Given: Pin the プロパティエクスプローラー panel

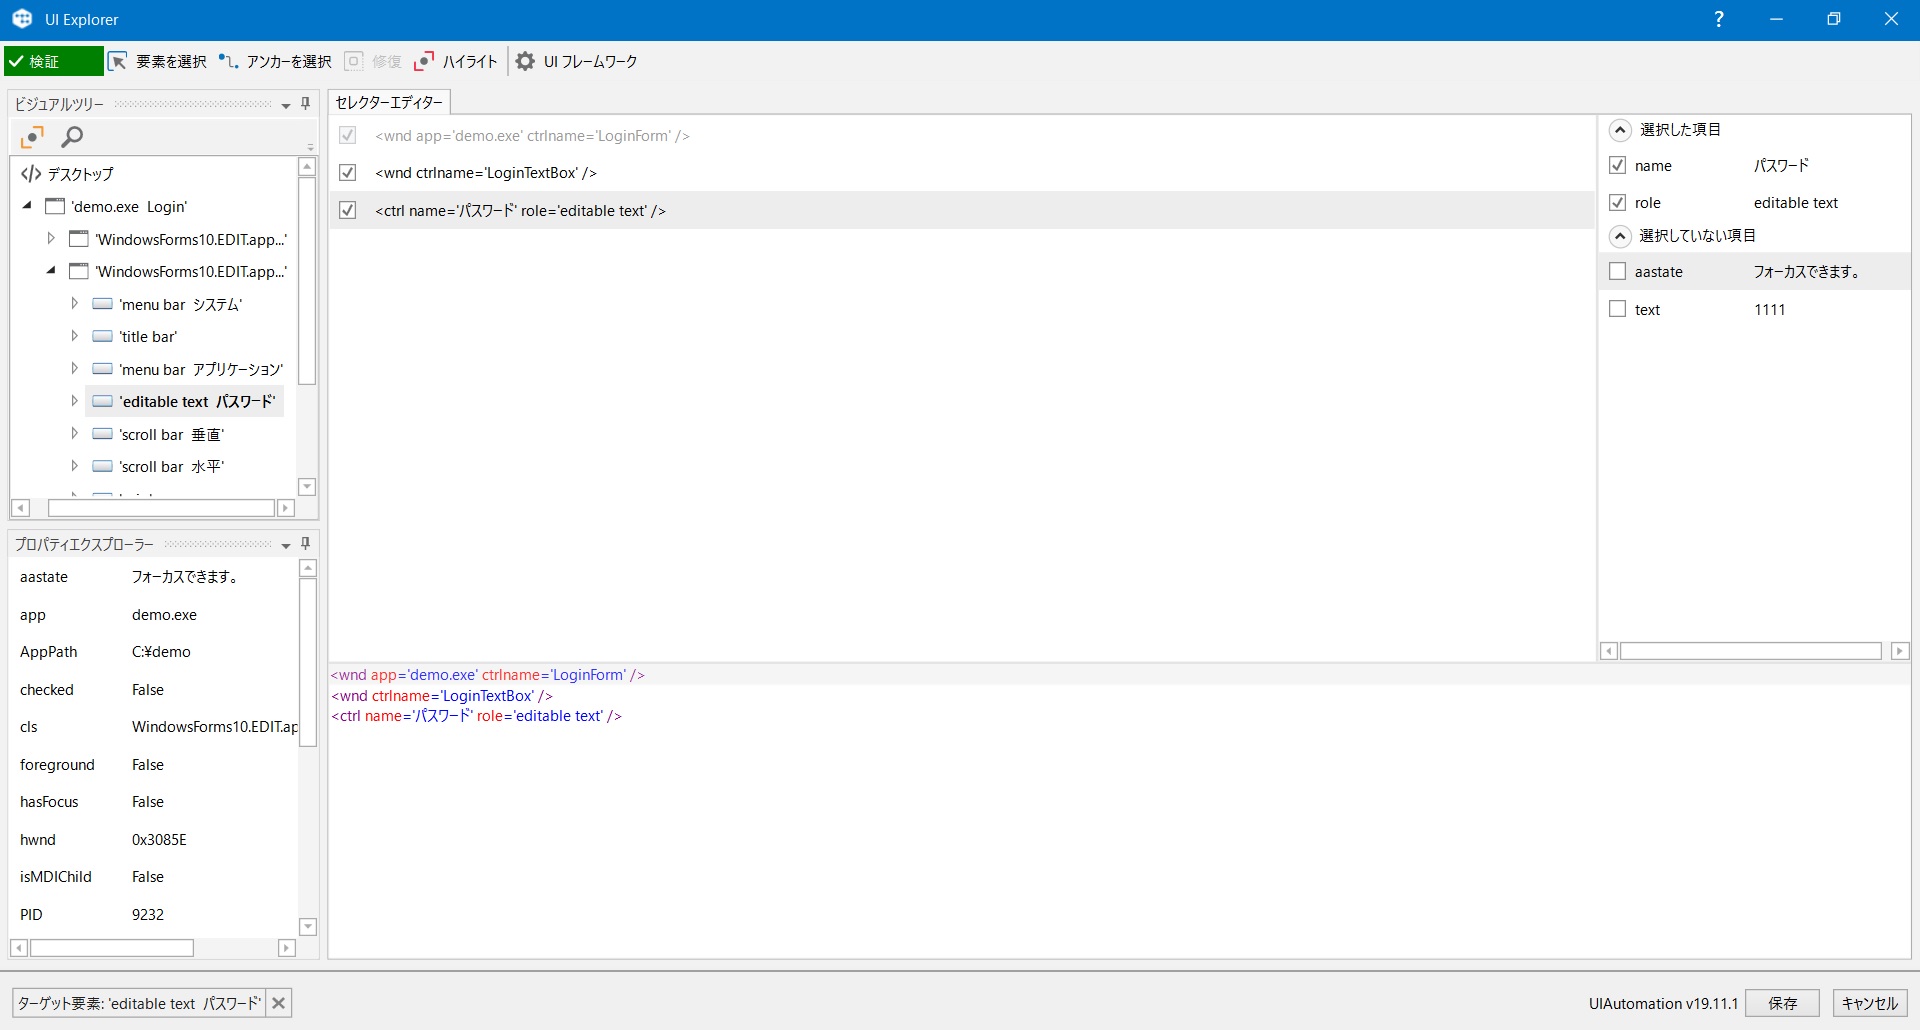Looking at the screenshot, I should tap(306, 543).
